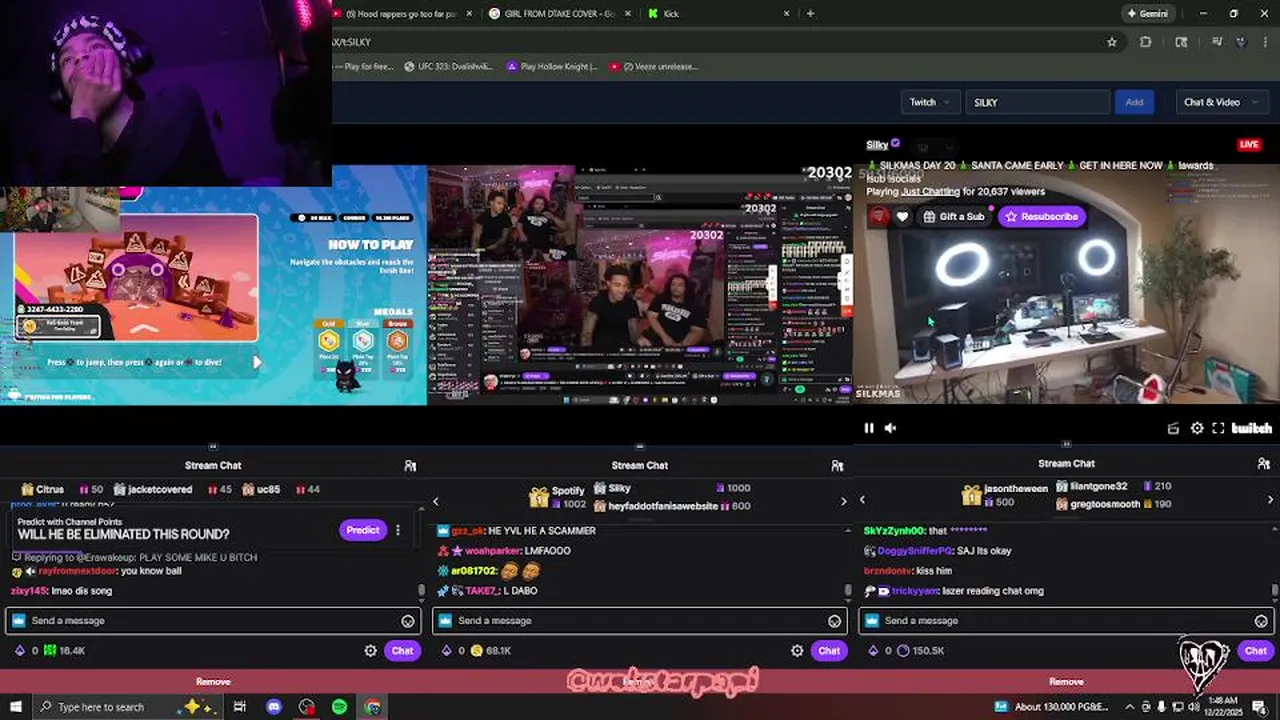Screen dimensions: 1280x720
Task: Click the Add stream button
Action: pyautogui.click(x=1134, y=102)
